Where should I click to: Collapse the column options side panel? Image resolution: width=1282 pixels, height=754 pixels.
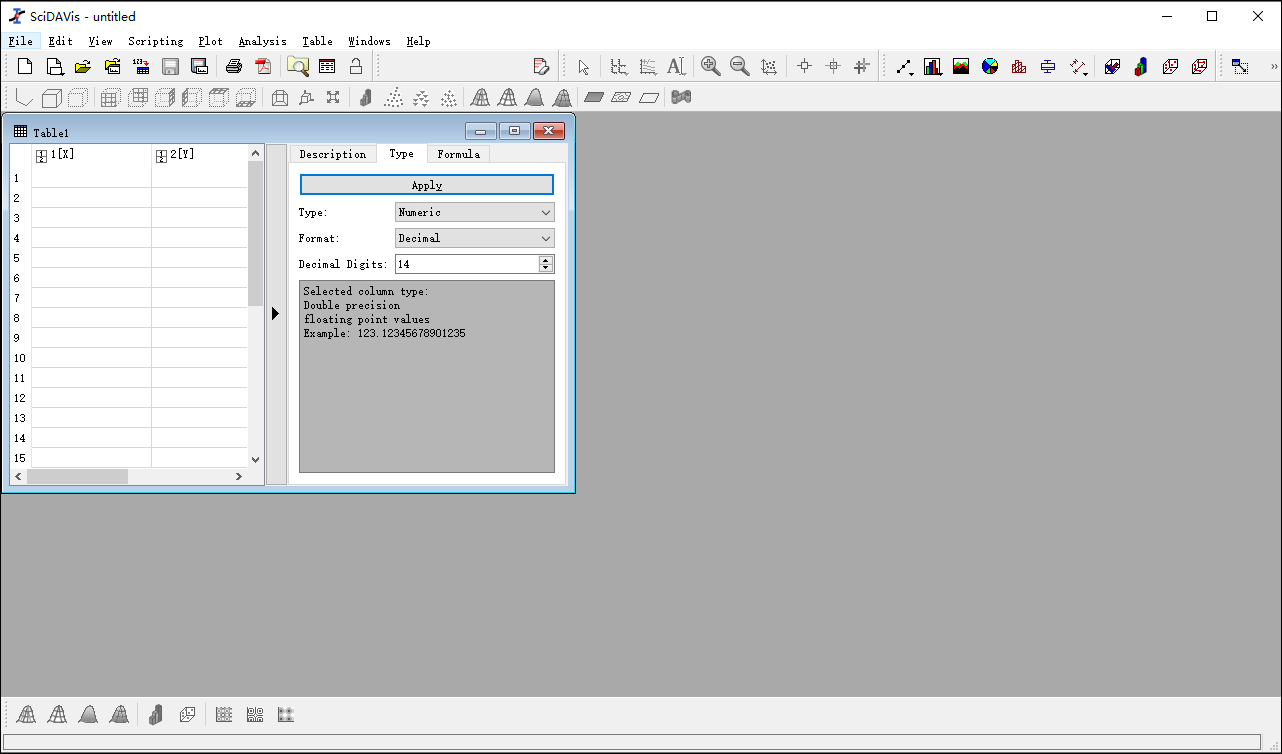tap(276, 314)
